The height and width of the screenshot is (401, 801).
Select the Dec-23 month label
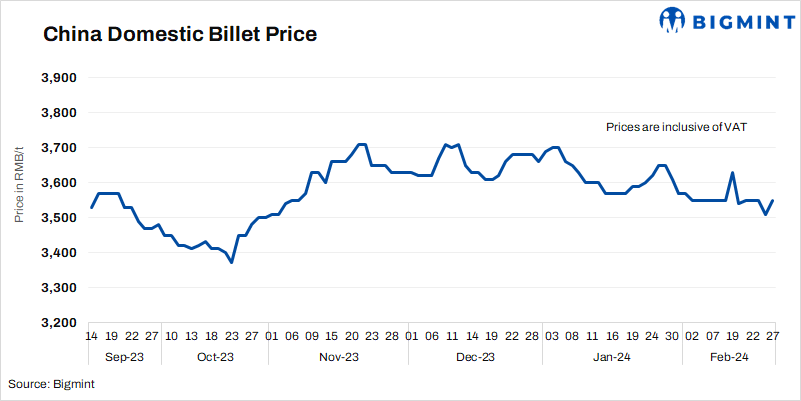pos(475,357)
